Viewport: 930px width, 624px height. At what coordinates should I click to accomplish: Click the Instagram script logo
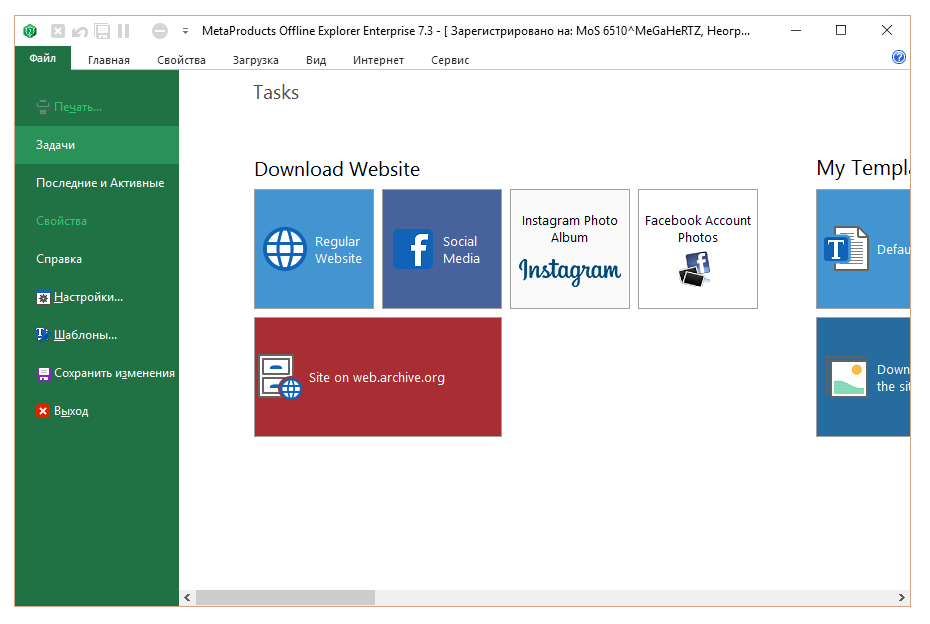click(570, 272)
